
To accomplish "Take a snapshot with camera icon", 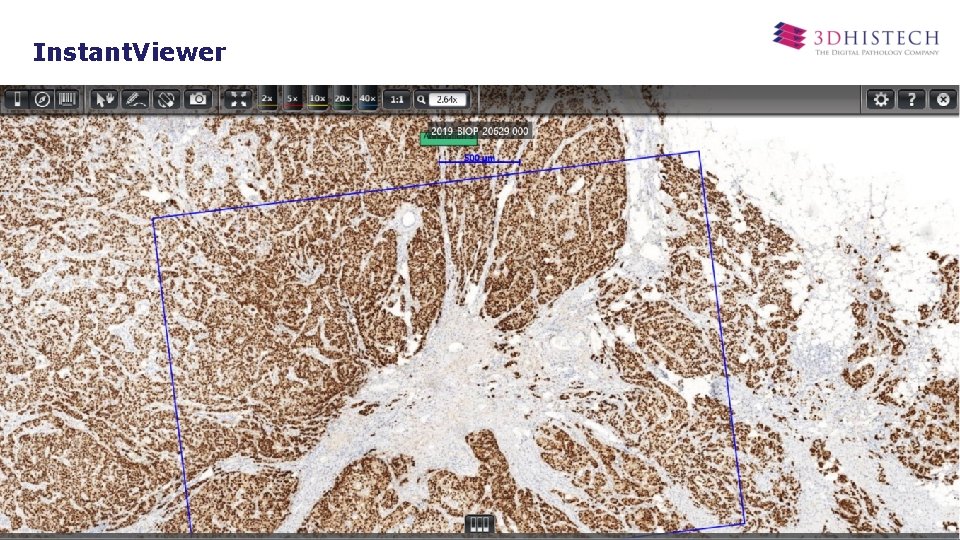I will 198,99.
